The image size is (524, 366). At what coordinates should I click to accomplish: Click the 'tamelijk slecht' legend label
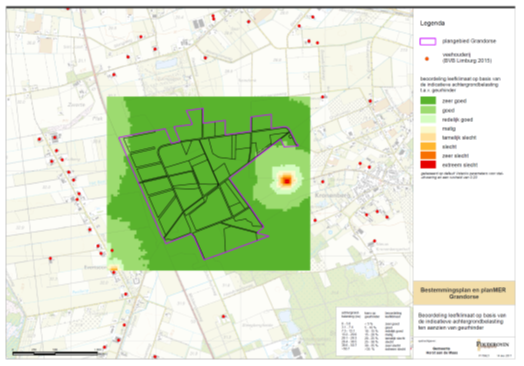click(x=459, y=138)
